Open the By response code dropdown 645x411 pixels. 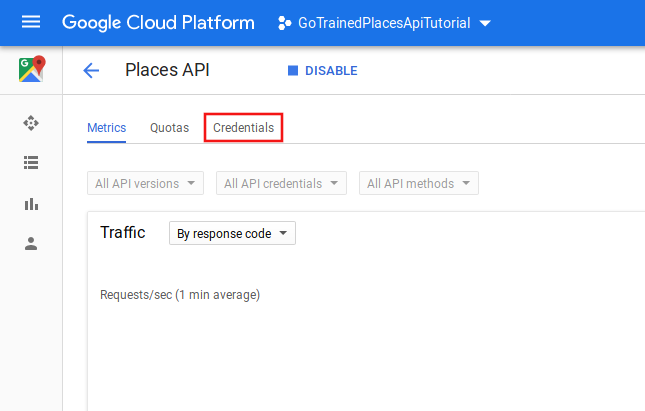232,234
